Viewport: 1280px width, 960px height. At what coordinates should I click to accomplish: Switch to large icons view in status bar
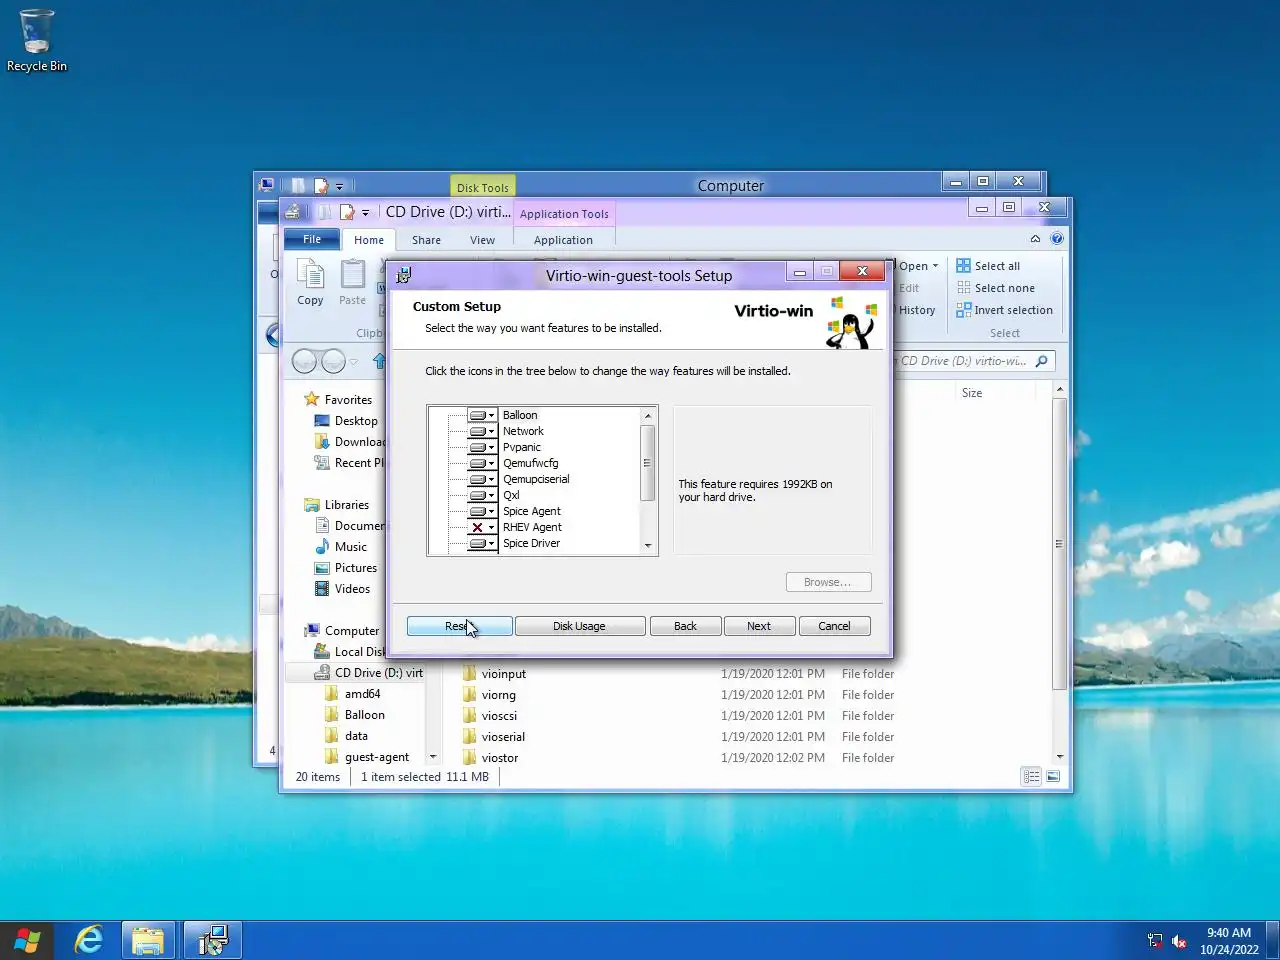(x=1053, y=777)
